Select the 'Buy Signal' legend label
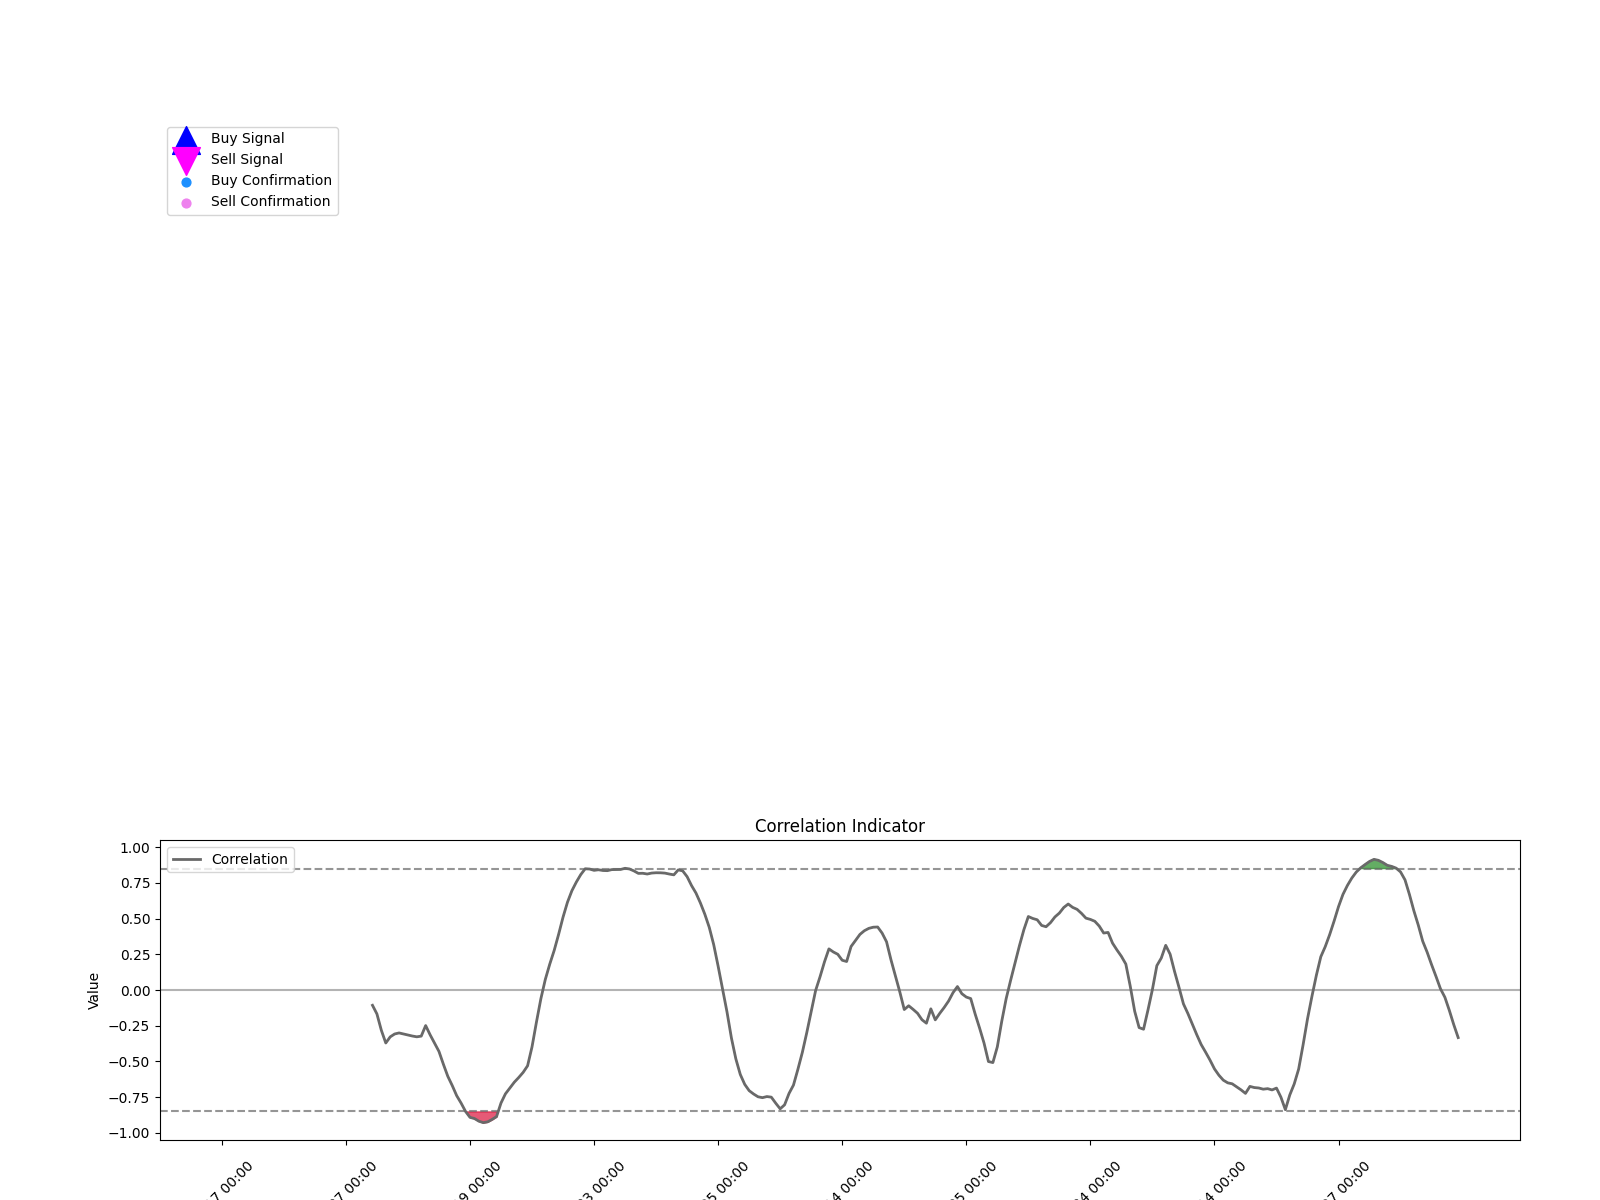The width and height of the screenshot is (1600, 1200). coord(247,139)
